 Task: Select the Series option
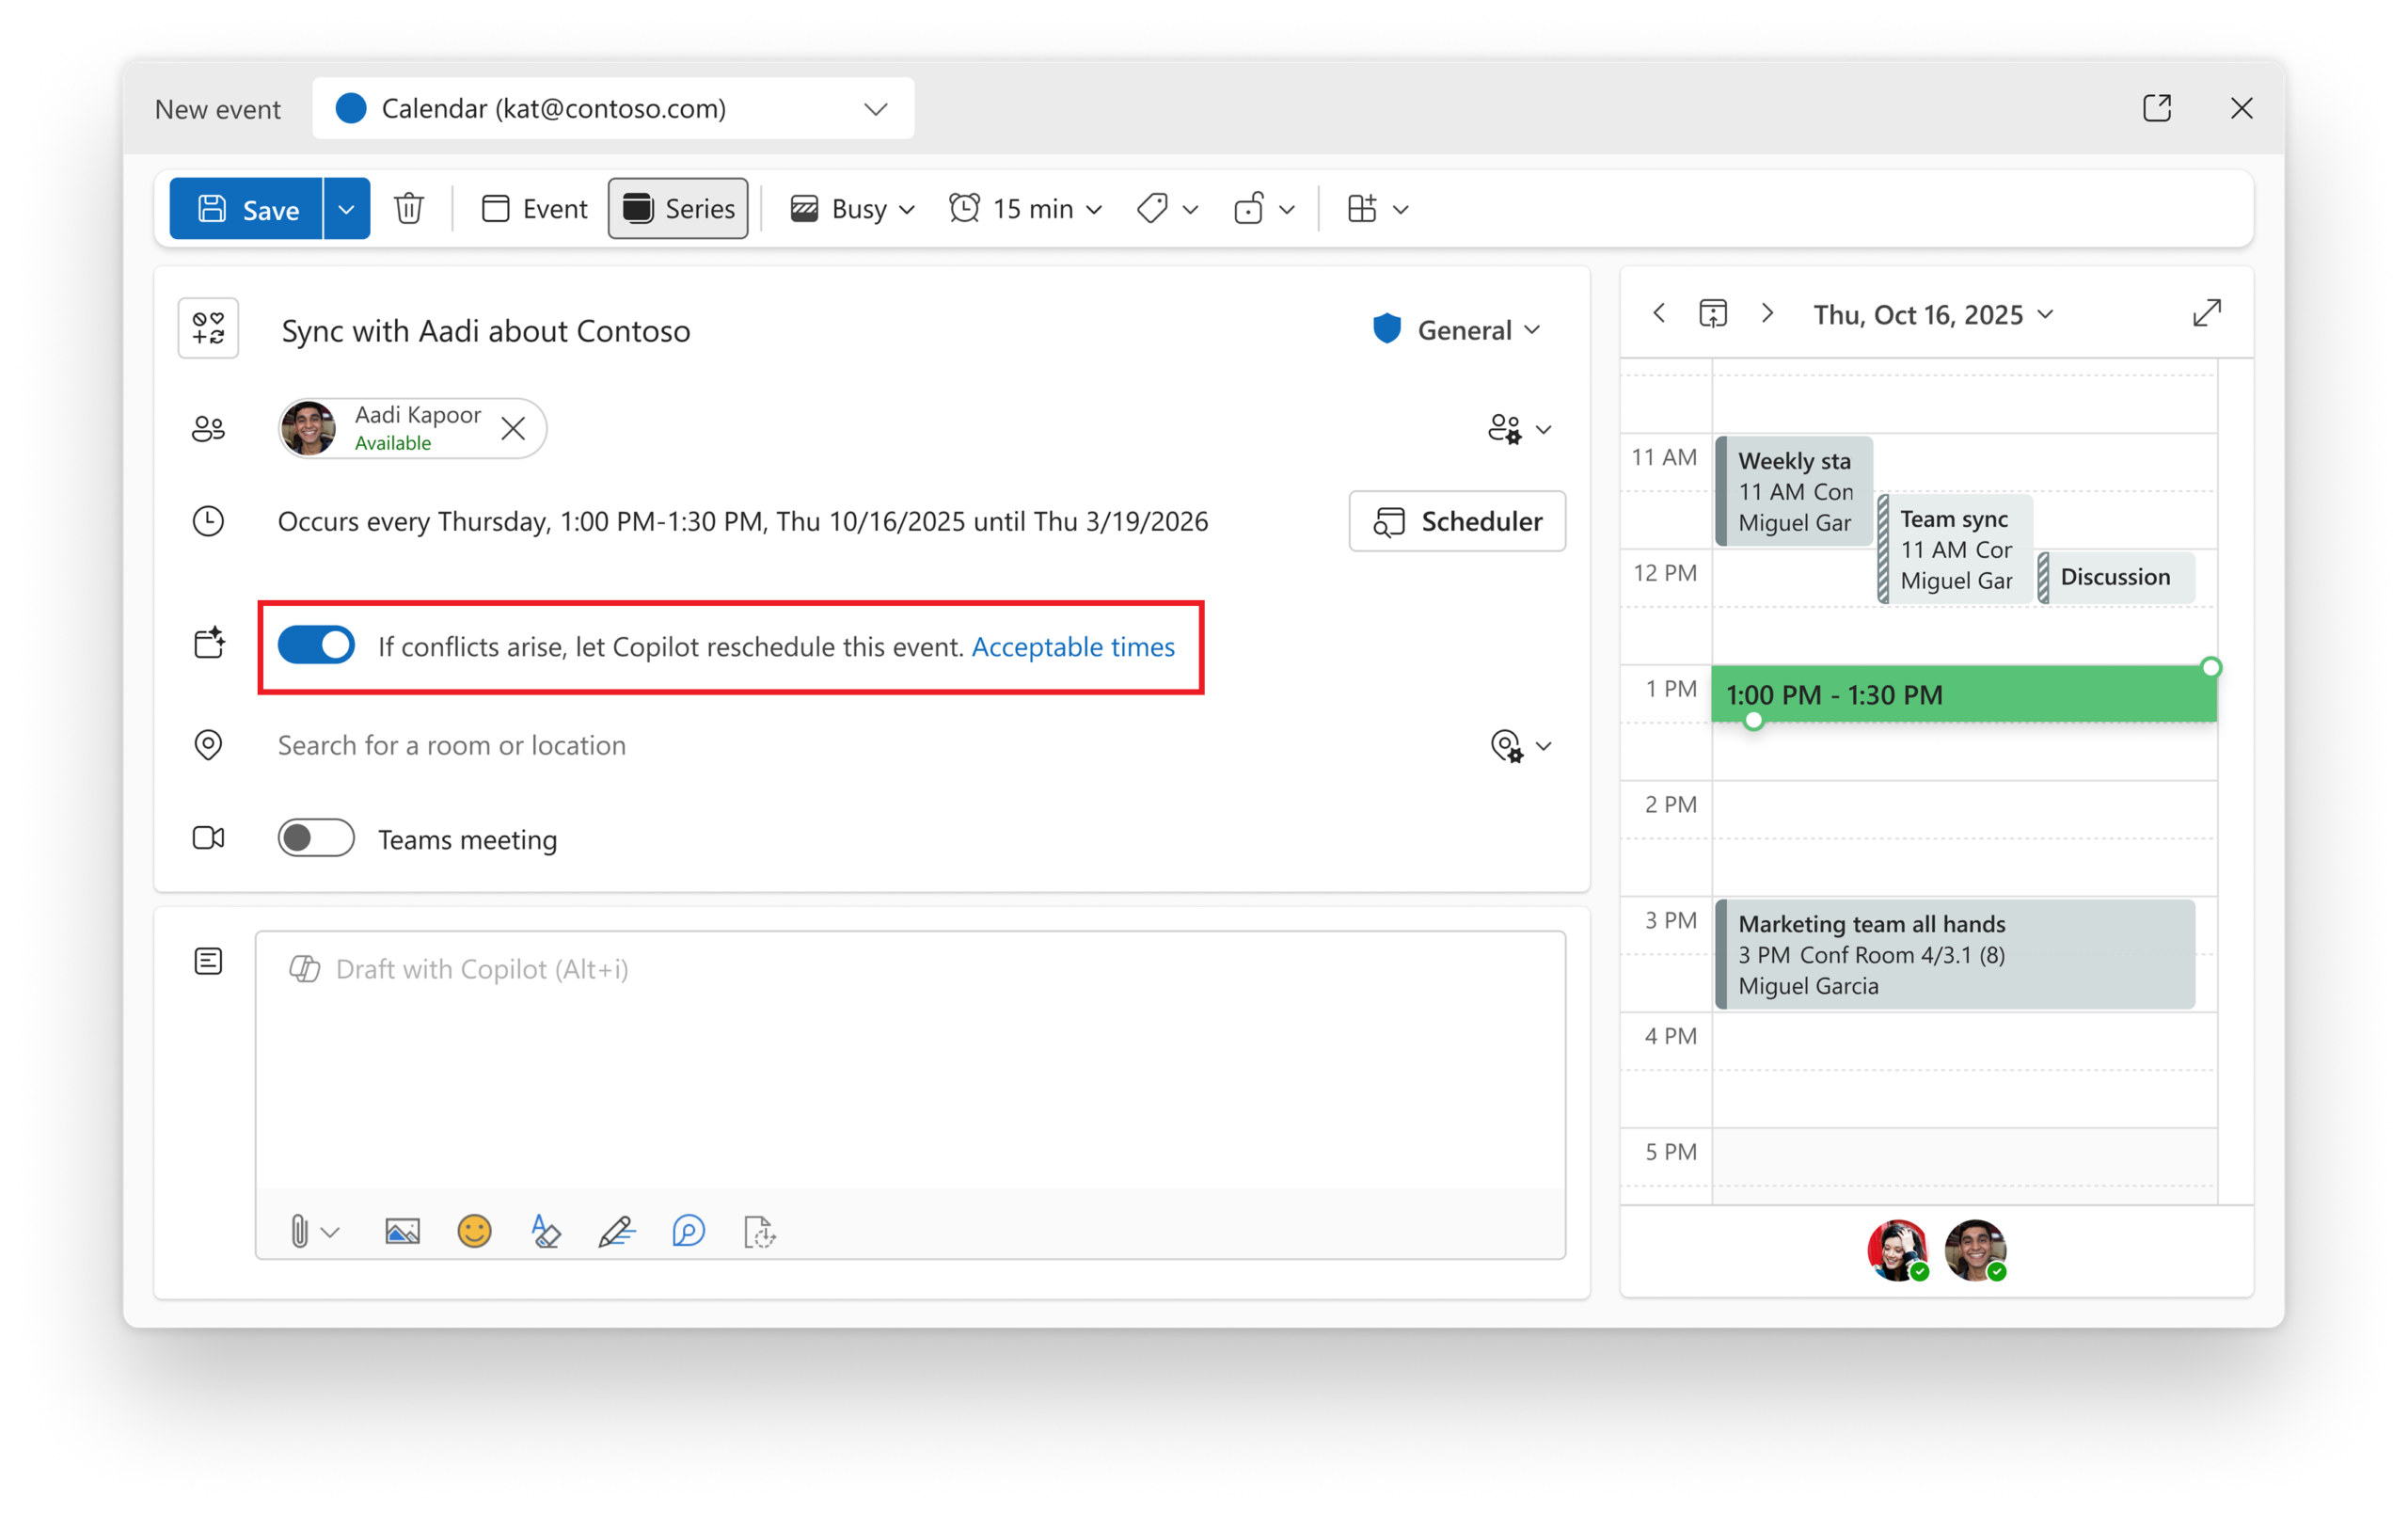point(678,209)
